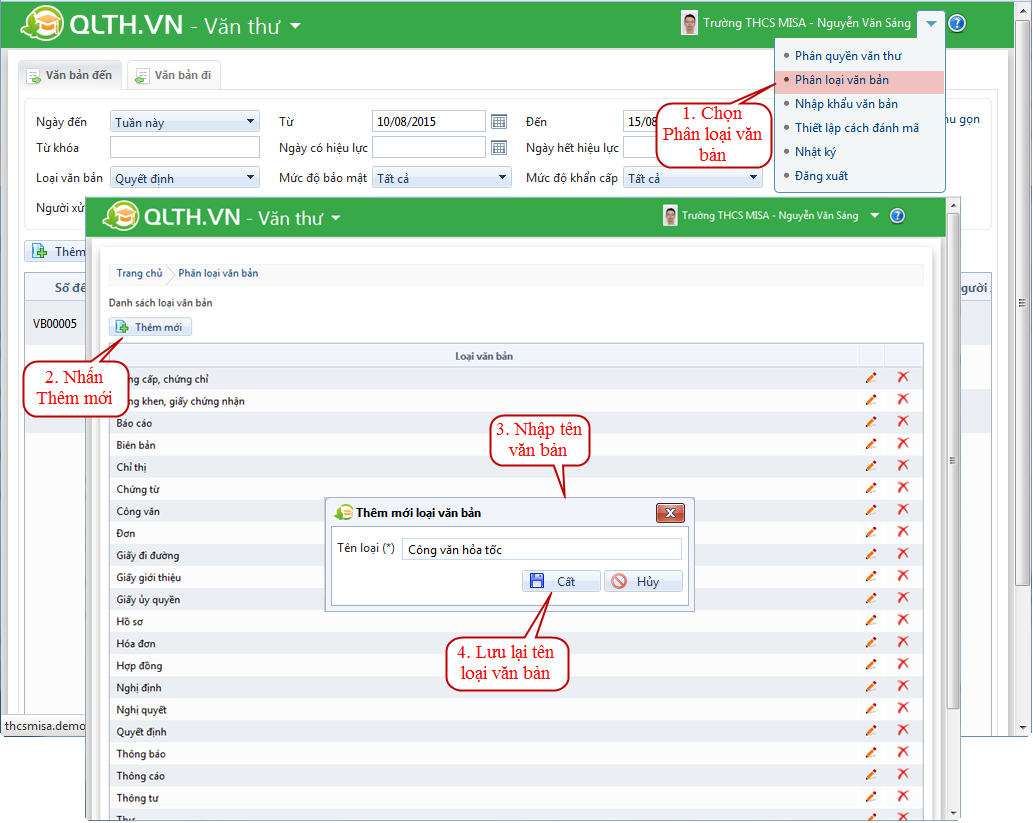
Task: Edit the 'Công văn' row
Action: click(x=871, y=510)
